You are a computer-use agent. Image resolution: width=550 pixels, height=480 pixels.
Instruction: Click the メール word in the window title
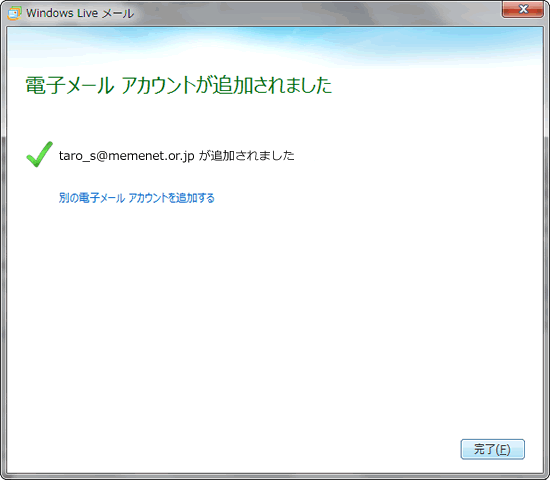(x=118, y=13)
